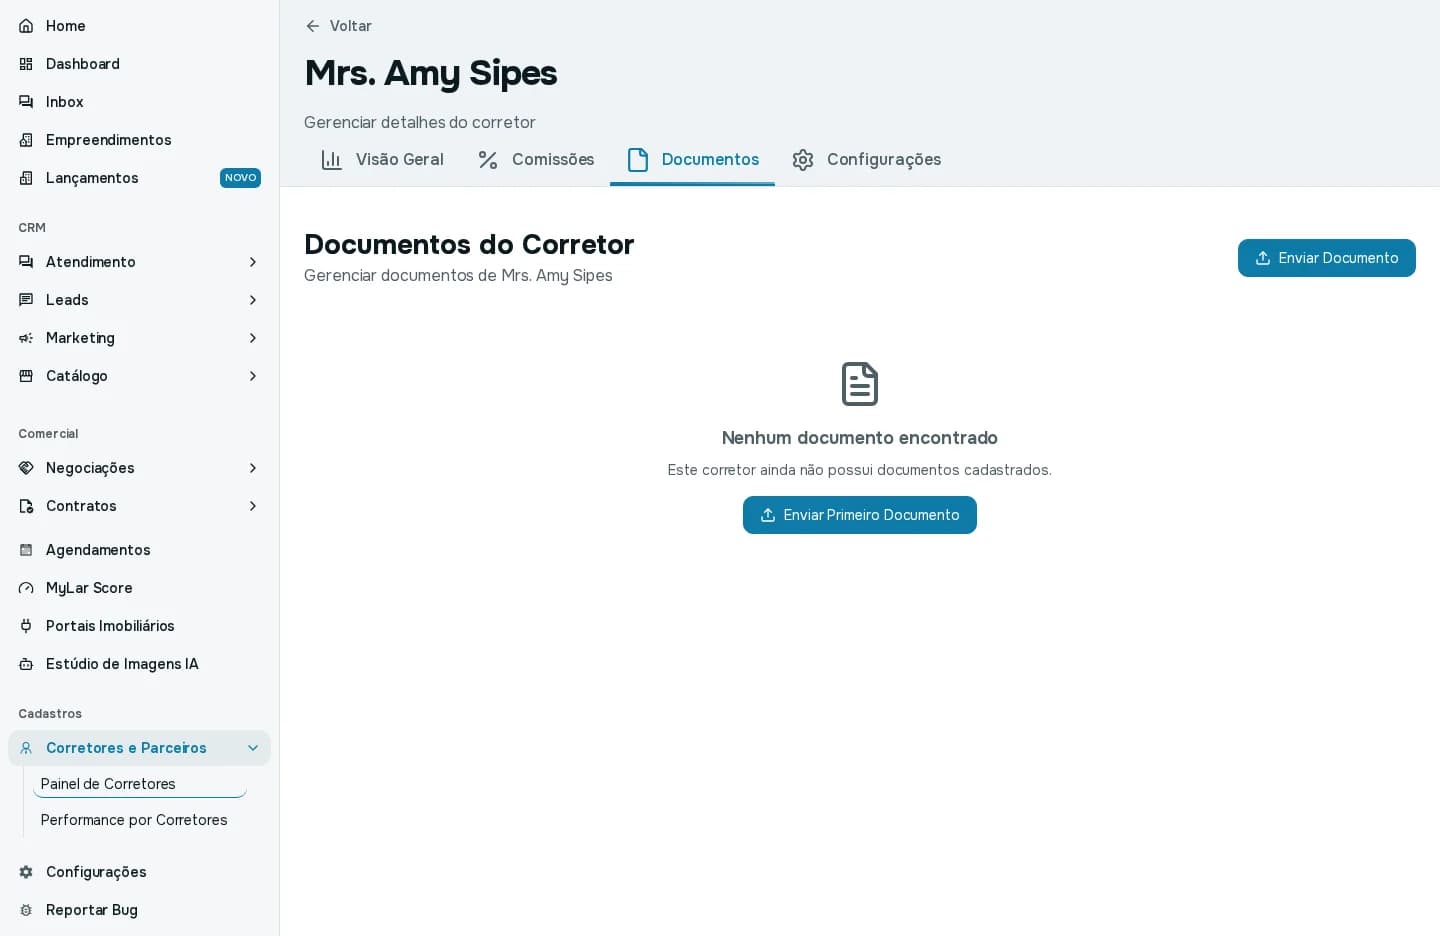1440x936 pixels.
Task: Click the Dashboard label in sidebar
Action: coord(83,64)
